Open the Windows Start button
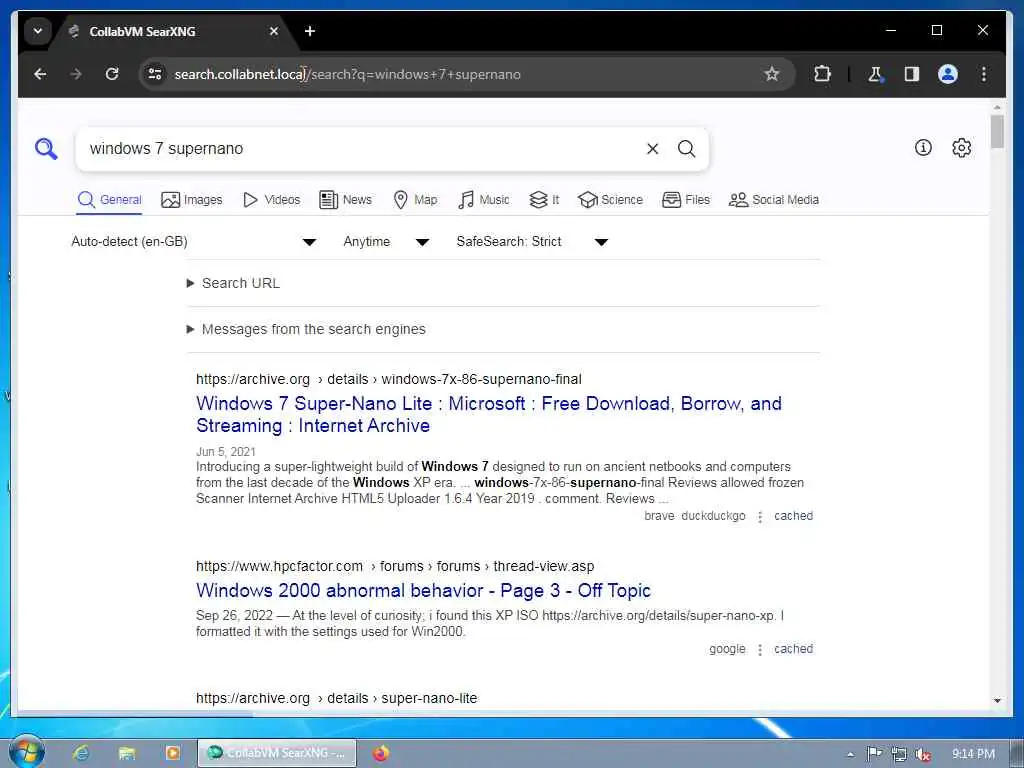 point(27,752)
